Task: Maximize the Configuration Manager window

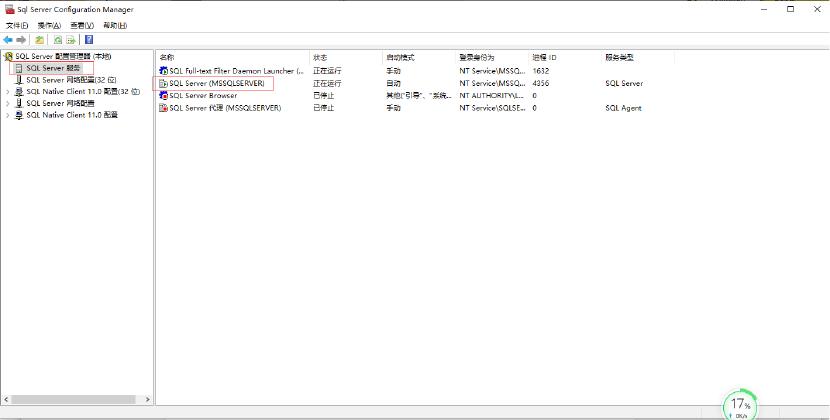Action: 790,9
